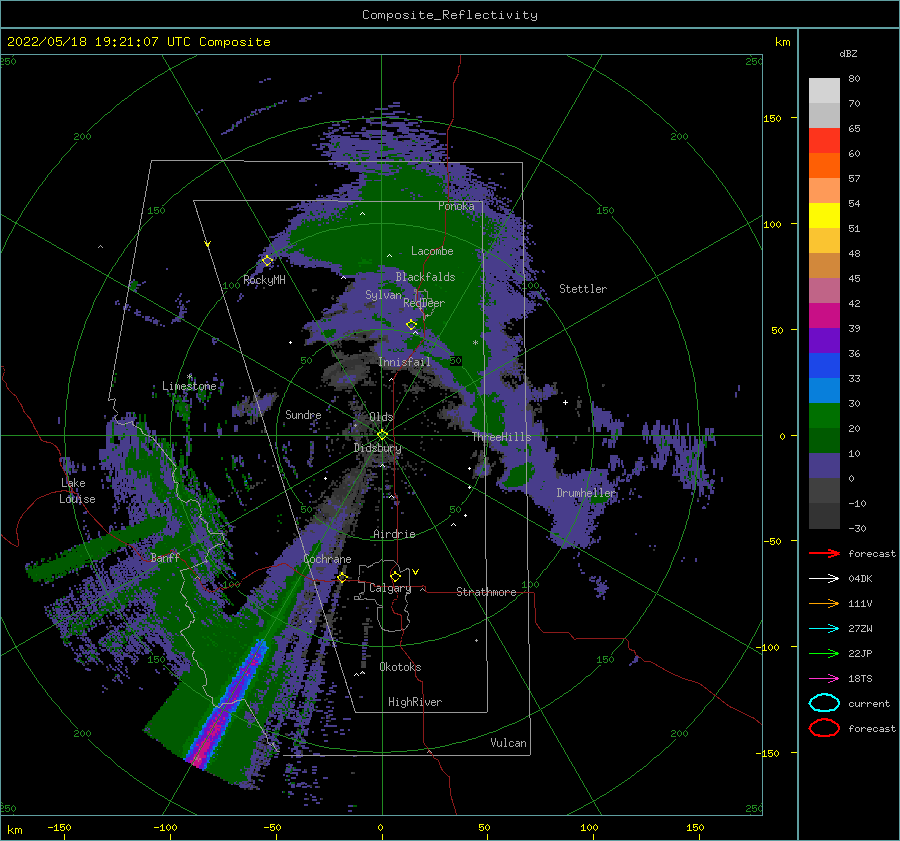Click the Innisfail label

[x=404, y=362]
